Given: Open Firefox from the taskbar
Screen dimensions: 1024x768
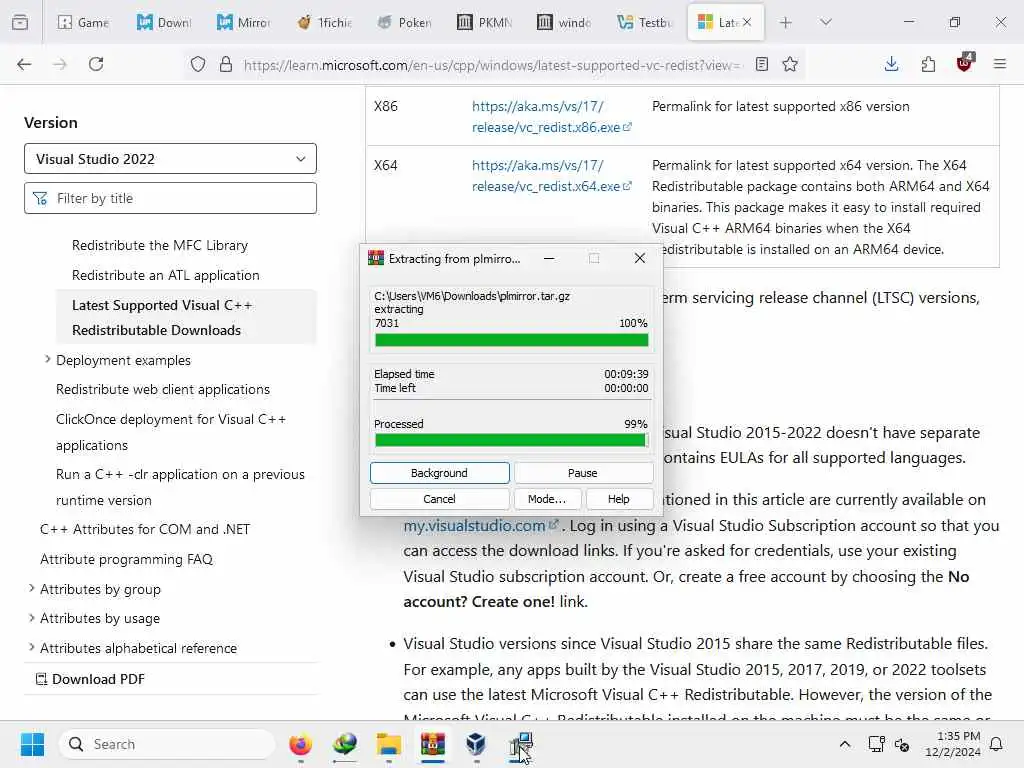Looking at the screenshot, I should (300, 744).
